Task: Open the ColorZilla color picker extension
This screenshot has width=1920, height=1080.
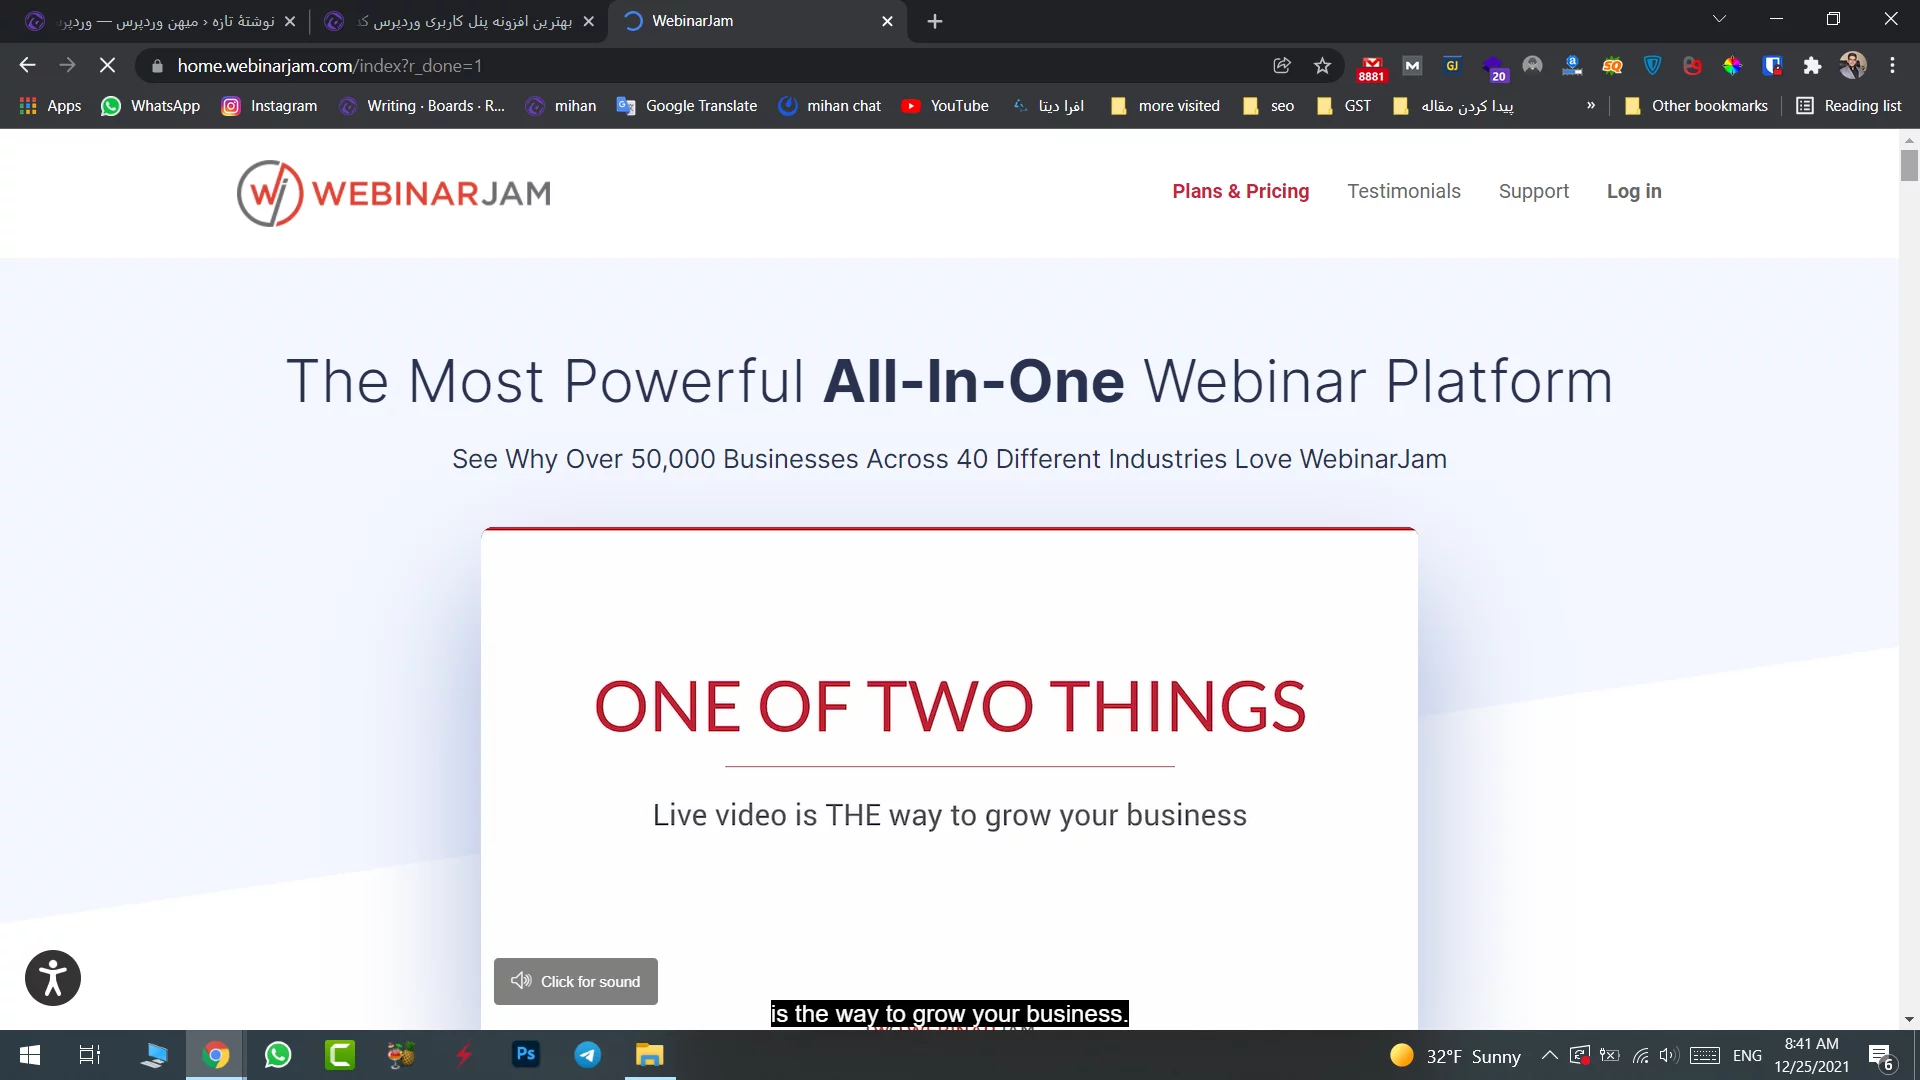Action: pos(1733,65)
